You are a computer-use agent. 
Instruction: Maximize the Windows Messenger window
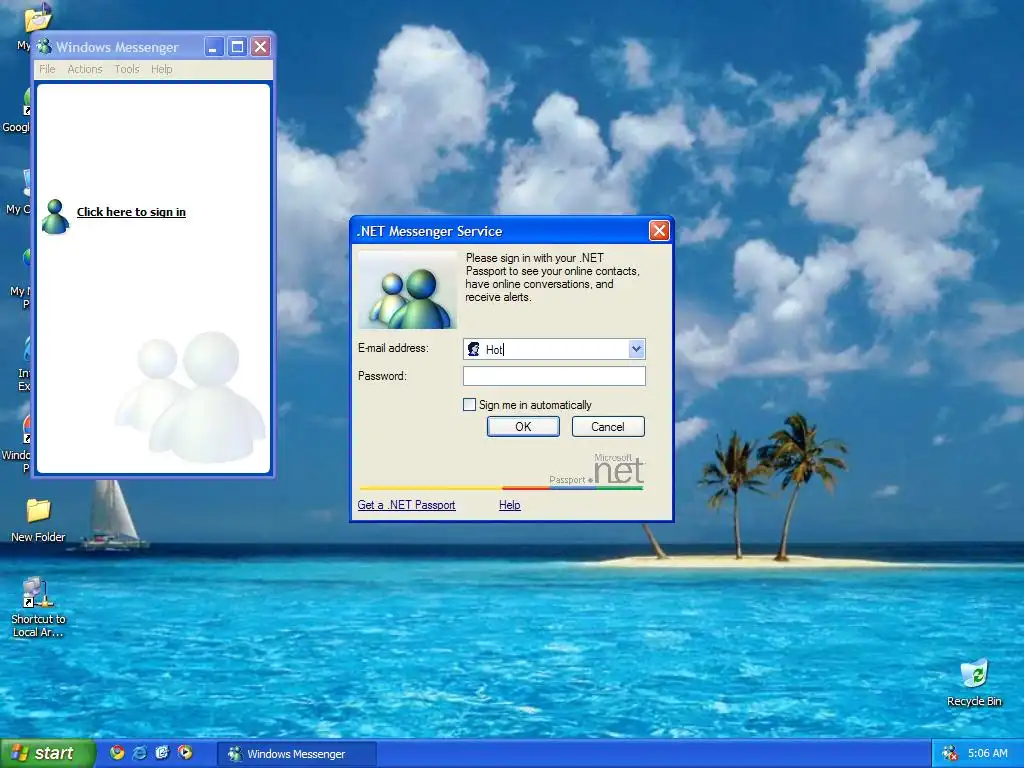click(237, 46)
